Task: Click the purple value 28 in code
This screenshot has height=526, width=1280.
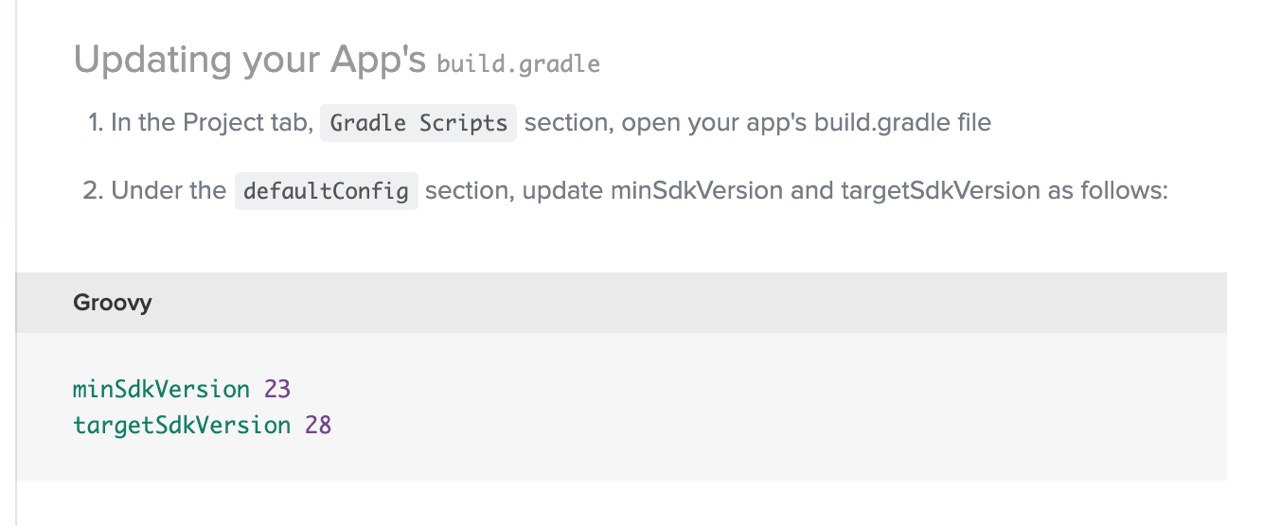Action: [318, 425]
